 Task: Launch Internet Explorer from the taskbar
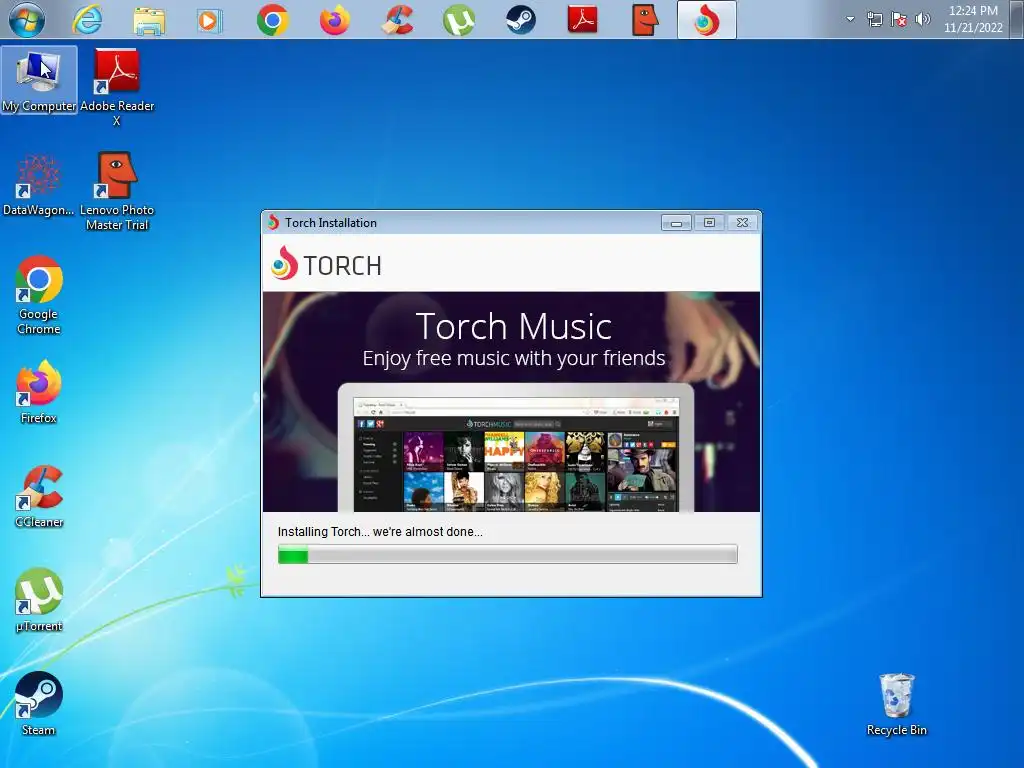click(88, 20)
